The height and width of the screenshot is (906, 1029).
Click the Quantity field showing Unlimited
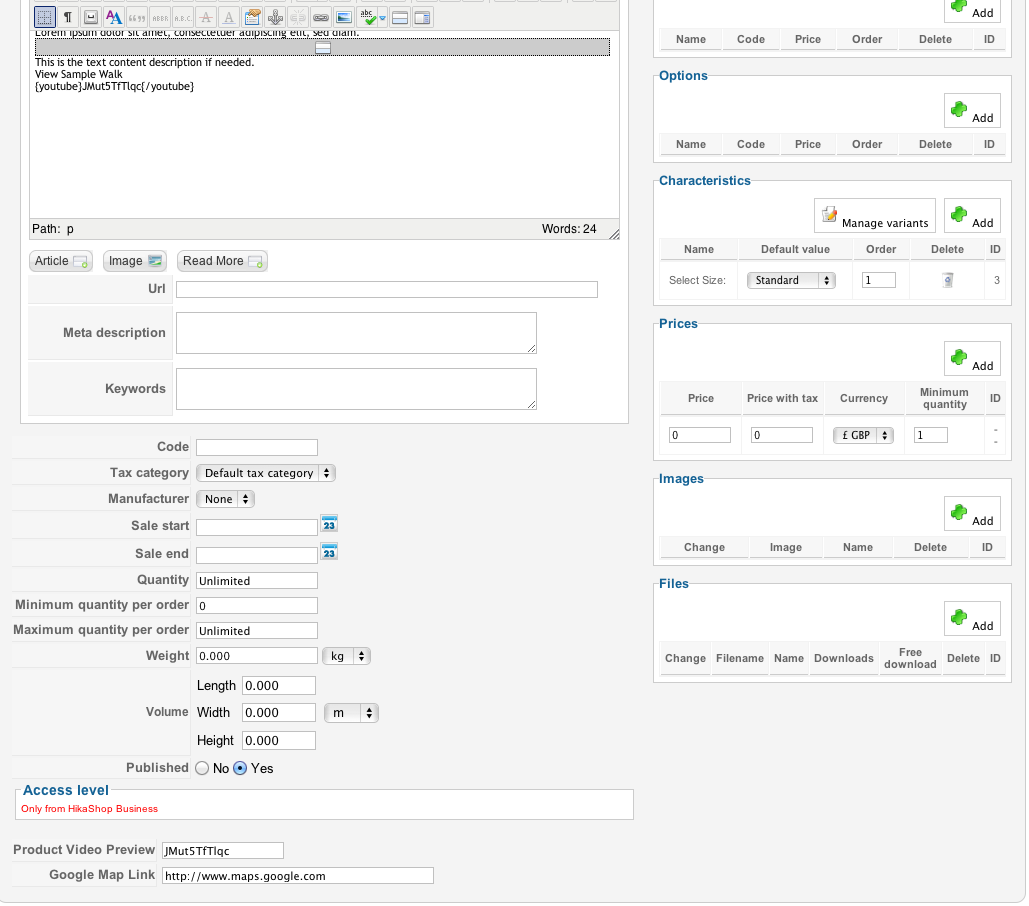(257, 581)
